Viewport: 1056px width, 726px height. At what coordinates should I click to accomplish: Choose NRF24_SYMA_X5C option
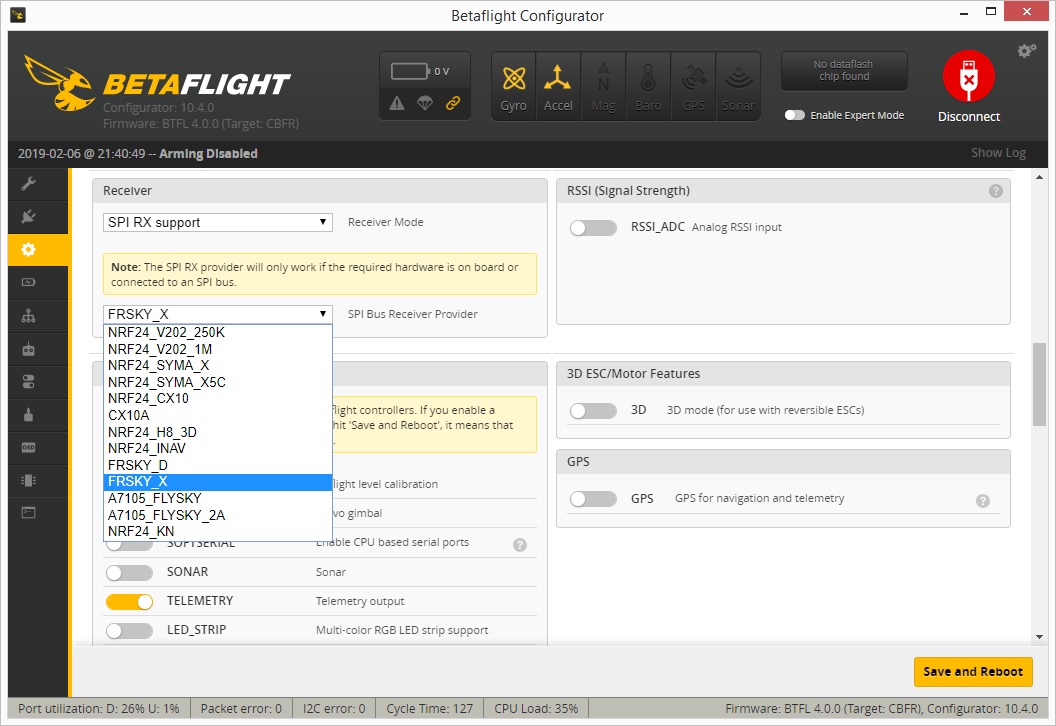tap(218, 382)
